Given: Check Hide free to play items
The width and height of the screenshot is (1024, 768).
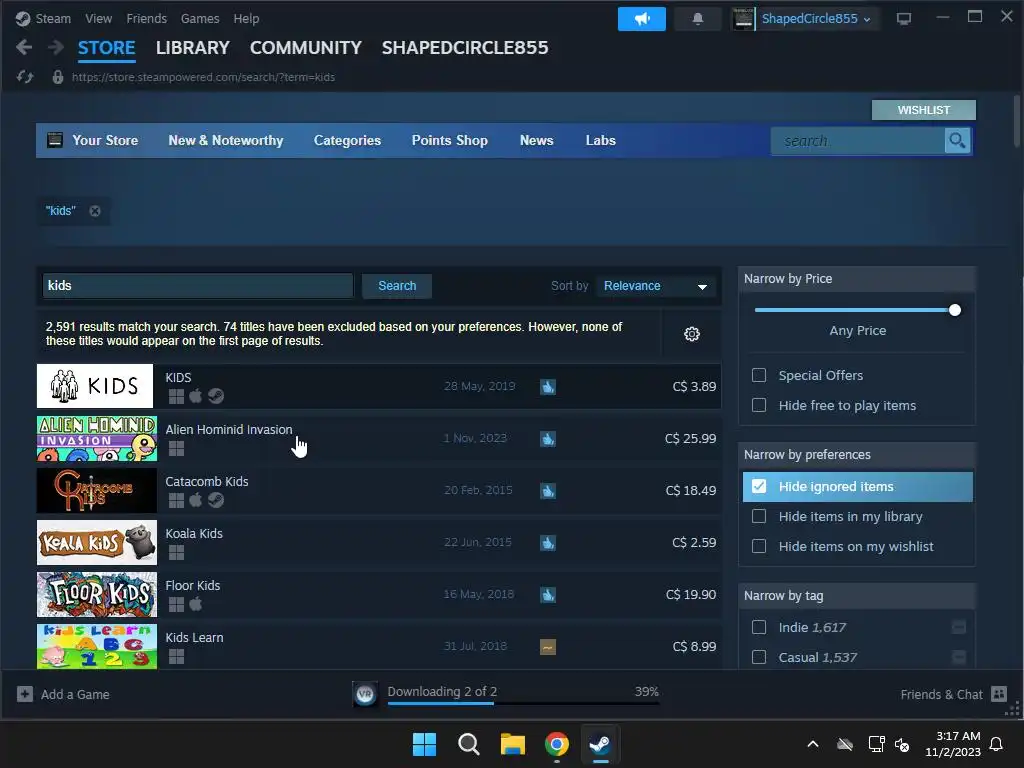Looking at the screenshot, I should [759, 406].
